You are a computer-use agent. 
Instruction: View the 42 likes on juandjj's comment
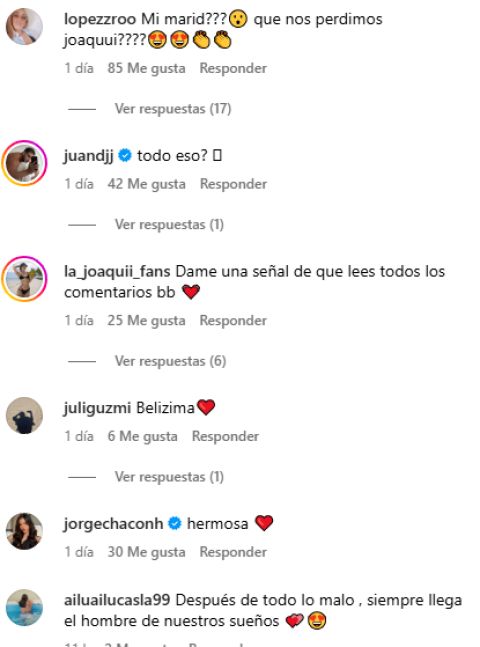(x=147, y=184)
